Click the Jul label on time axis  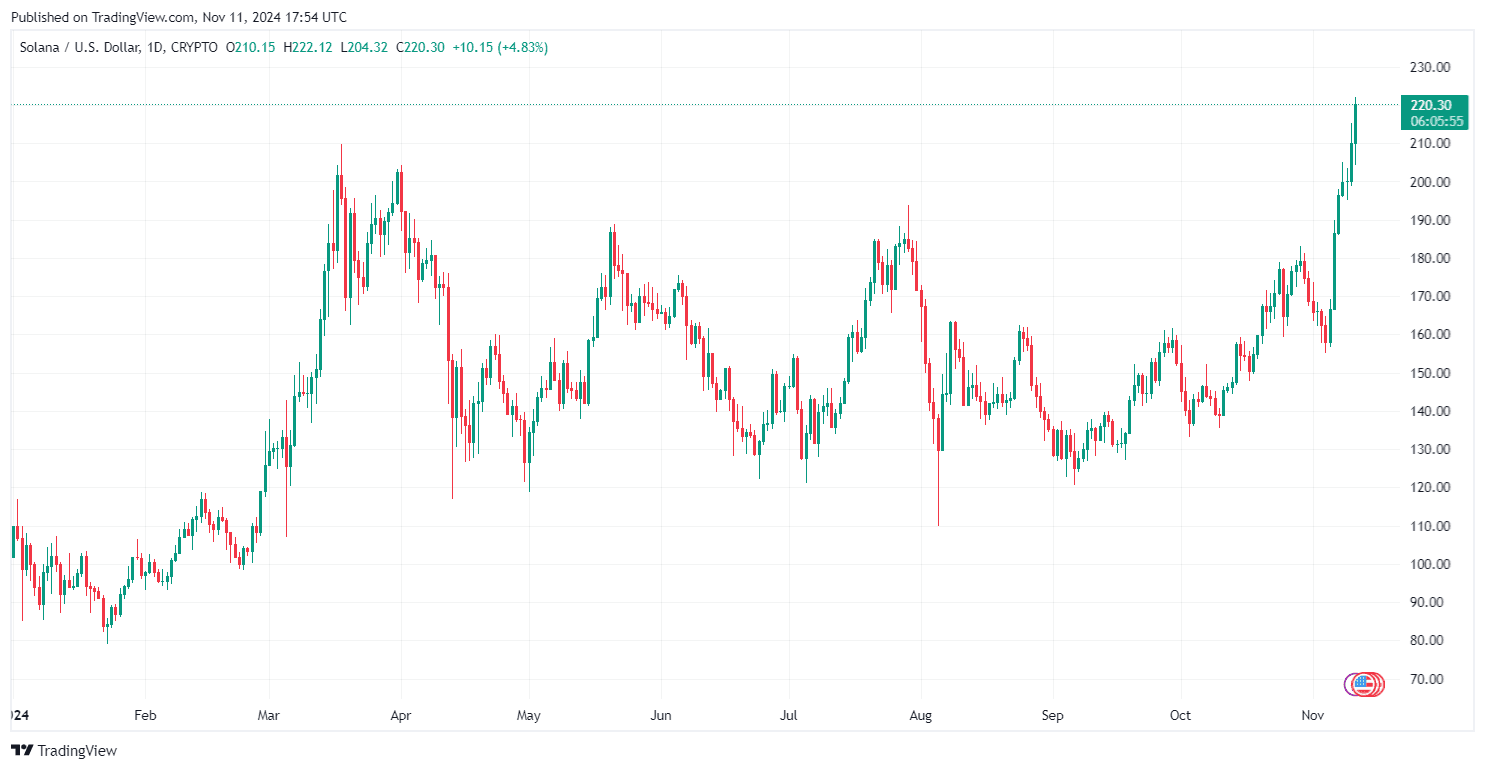pos(789,716)
